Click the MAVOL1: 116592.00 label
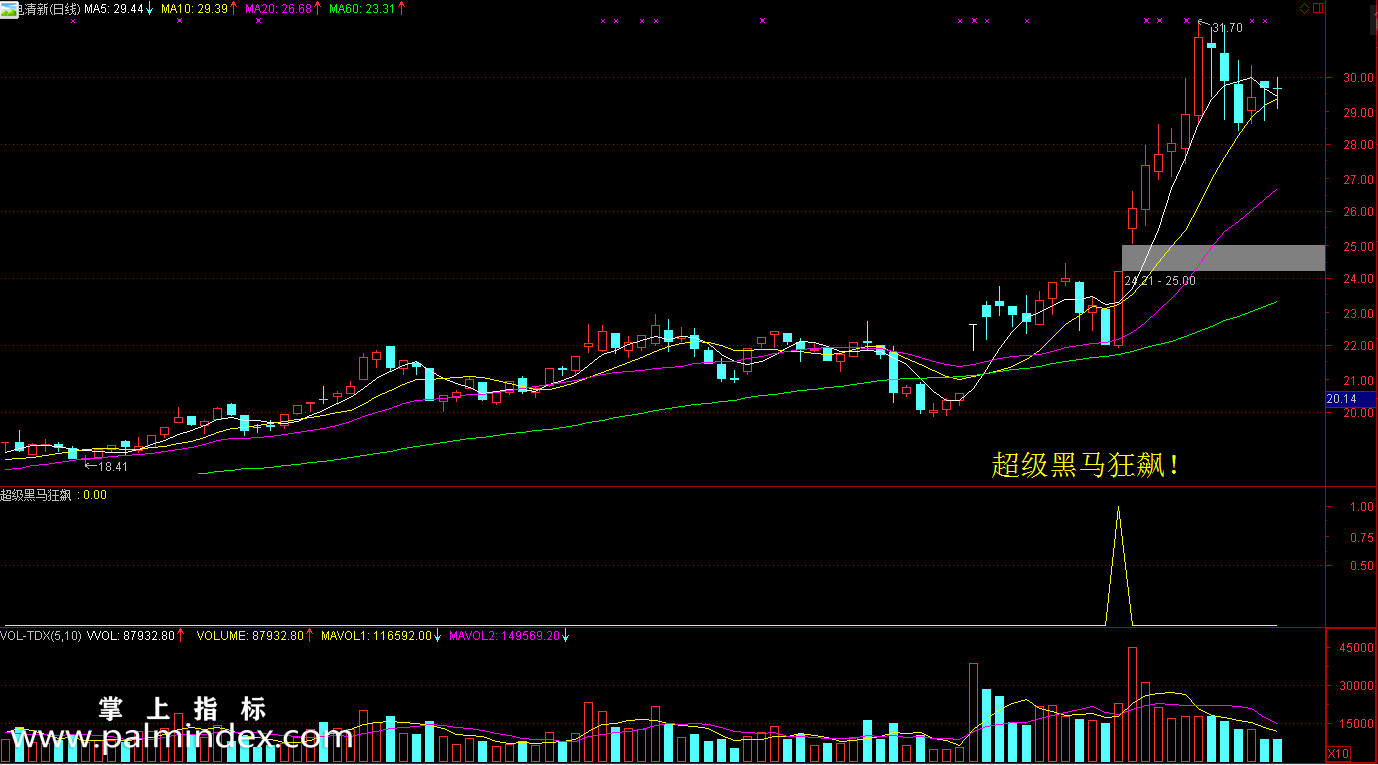The image size is (1378, 765). [376, 635]
